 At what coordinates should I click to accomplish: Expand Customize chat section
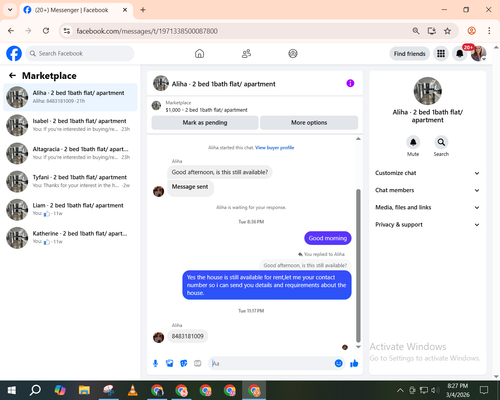coord(427,173)
